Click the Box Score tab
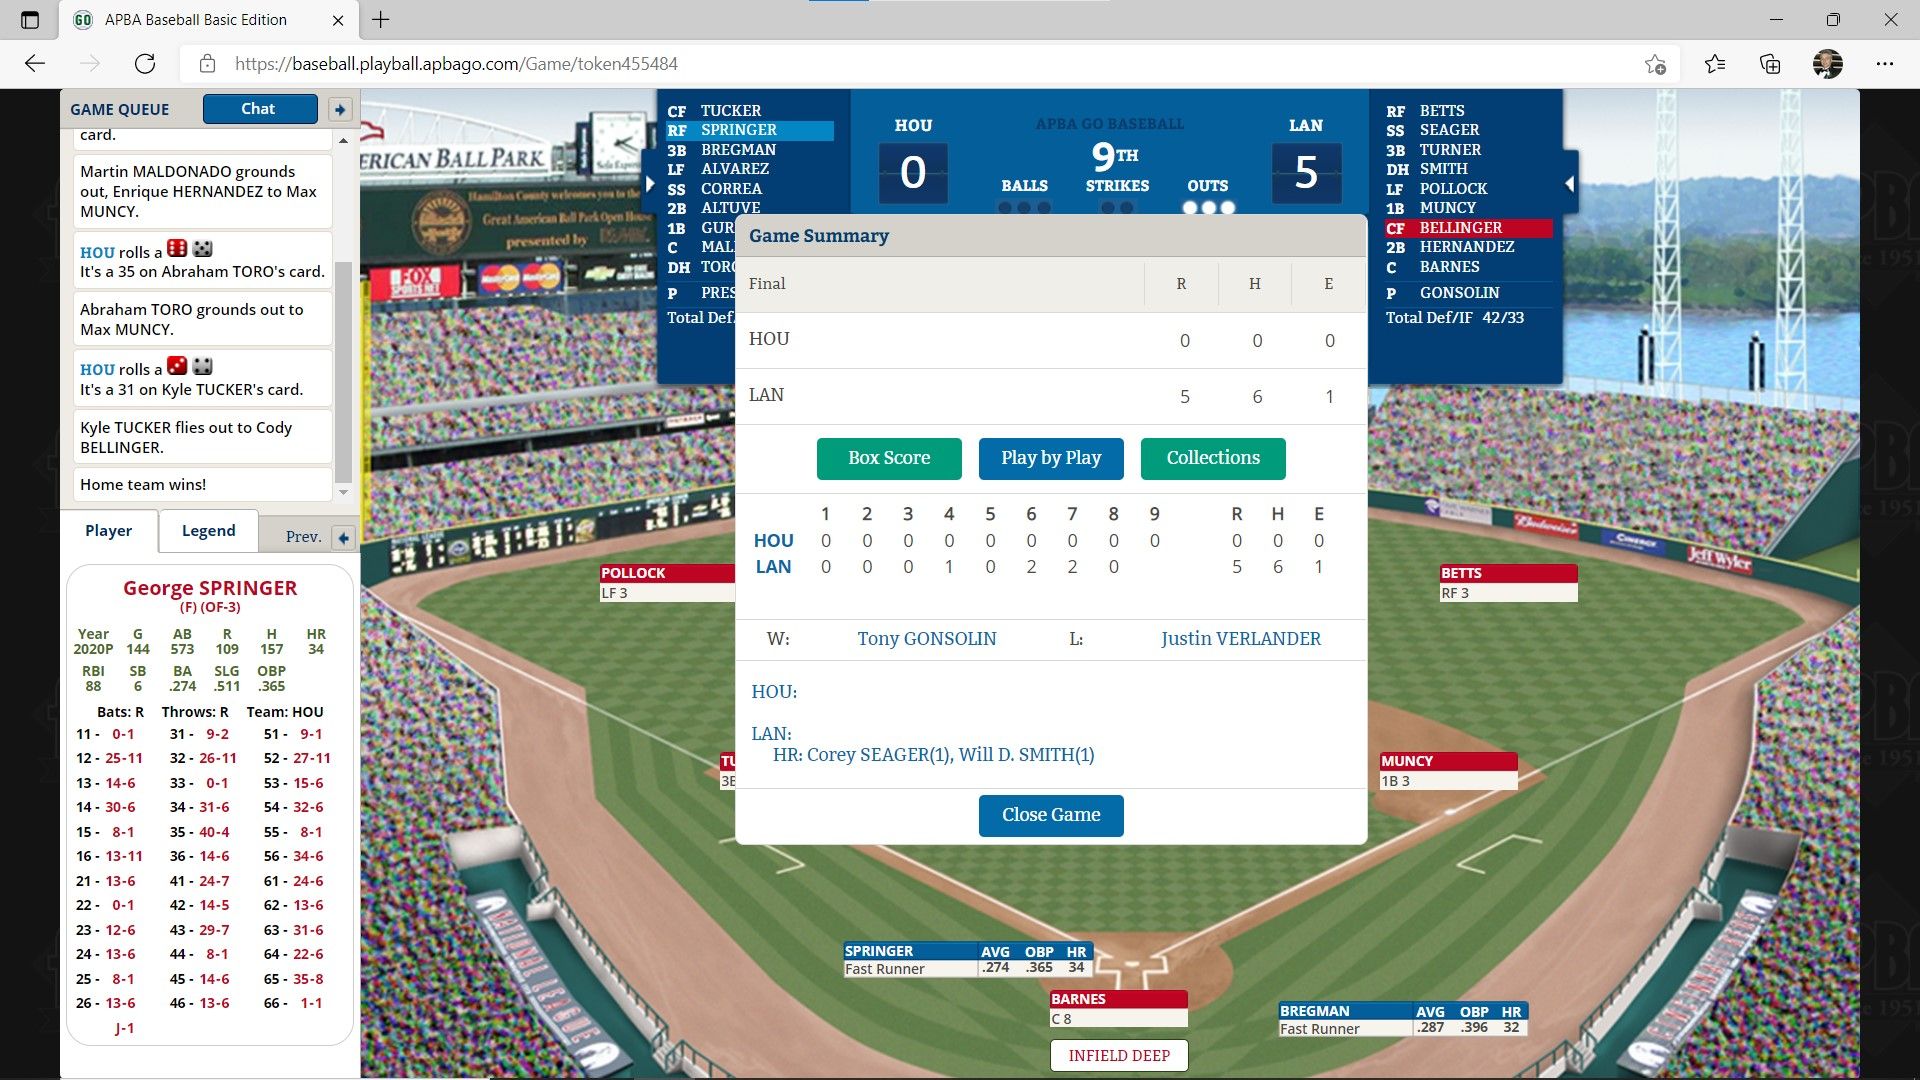Screen dimensions: 1920x1080 tap(889, 458)
